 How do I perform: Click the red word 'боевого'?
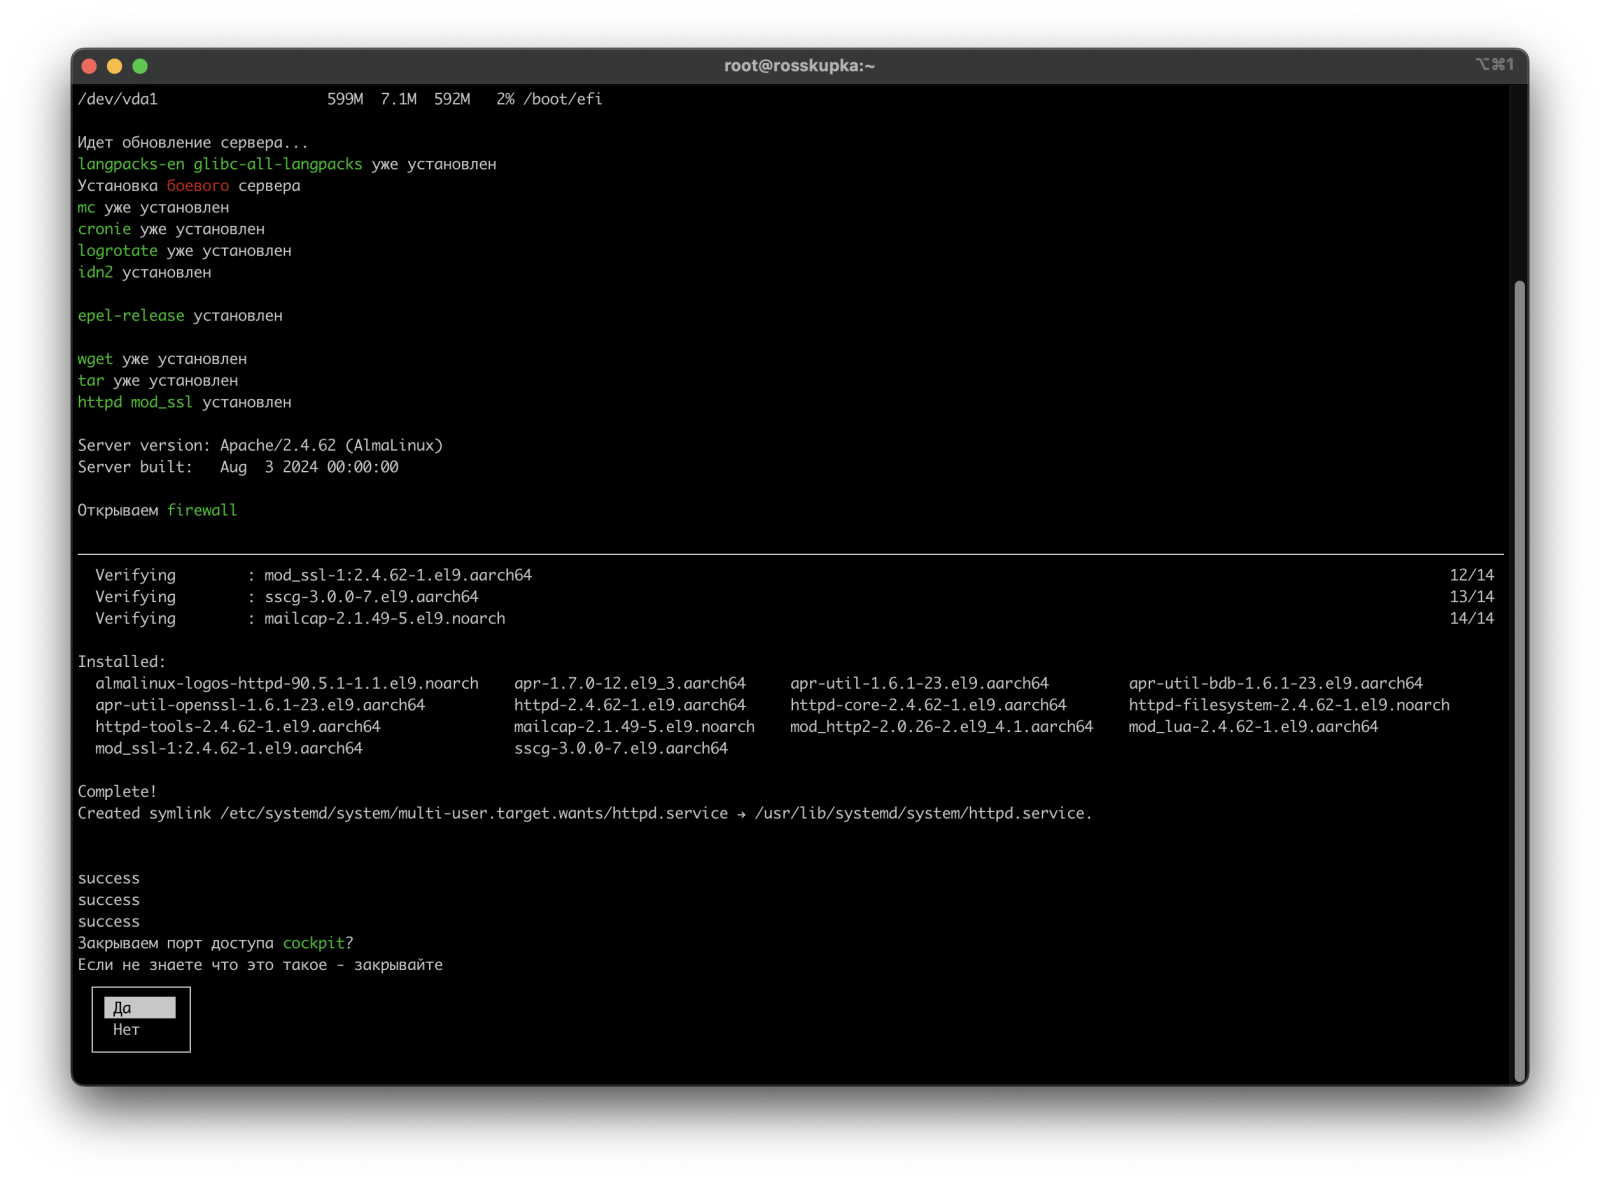pos(198,186)
